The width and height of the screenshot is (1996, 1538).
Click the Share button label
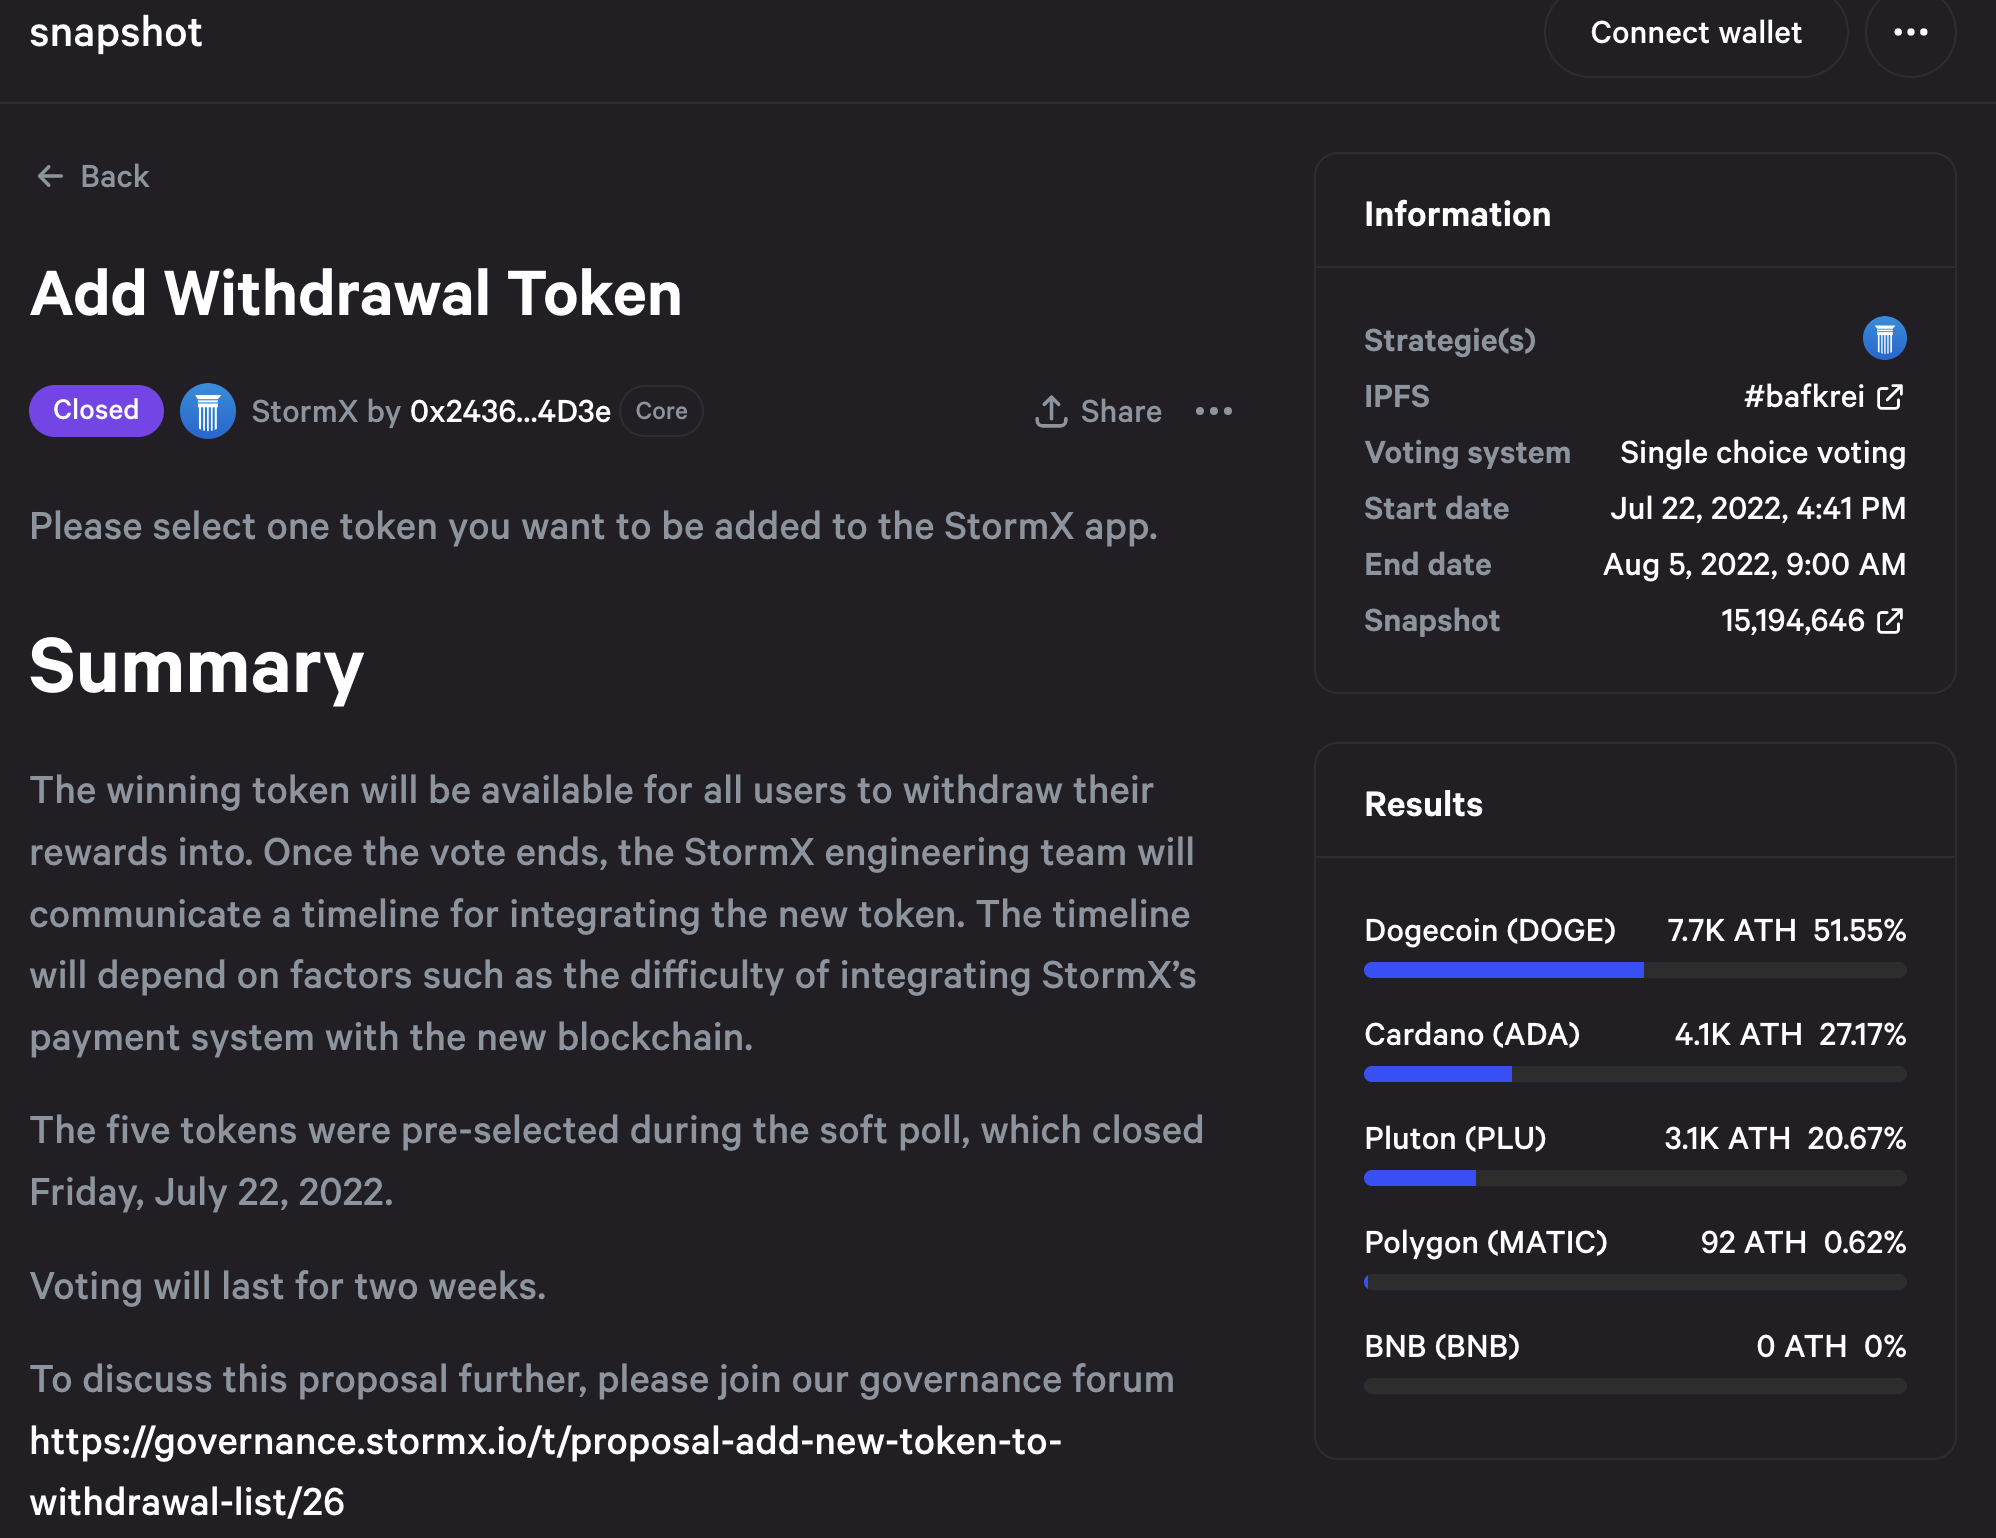click(1121, 411)
